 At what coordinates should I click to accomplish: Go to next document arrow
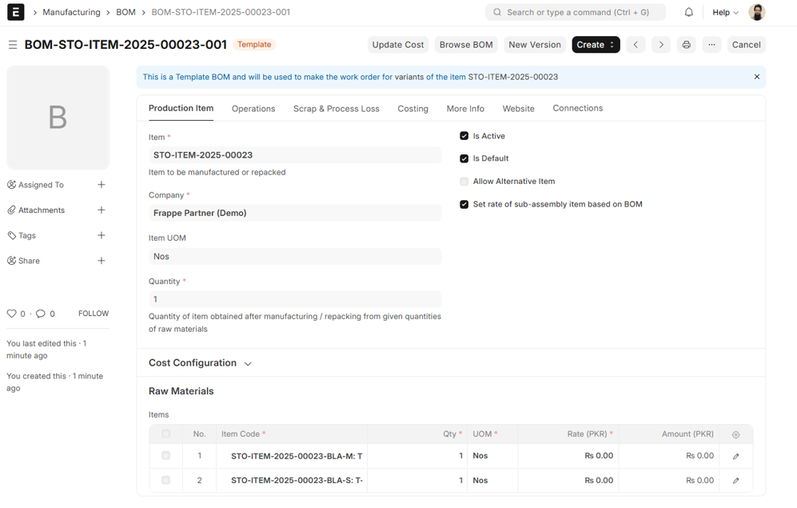(x=661, y=45)
